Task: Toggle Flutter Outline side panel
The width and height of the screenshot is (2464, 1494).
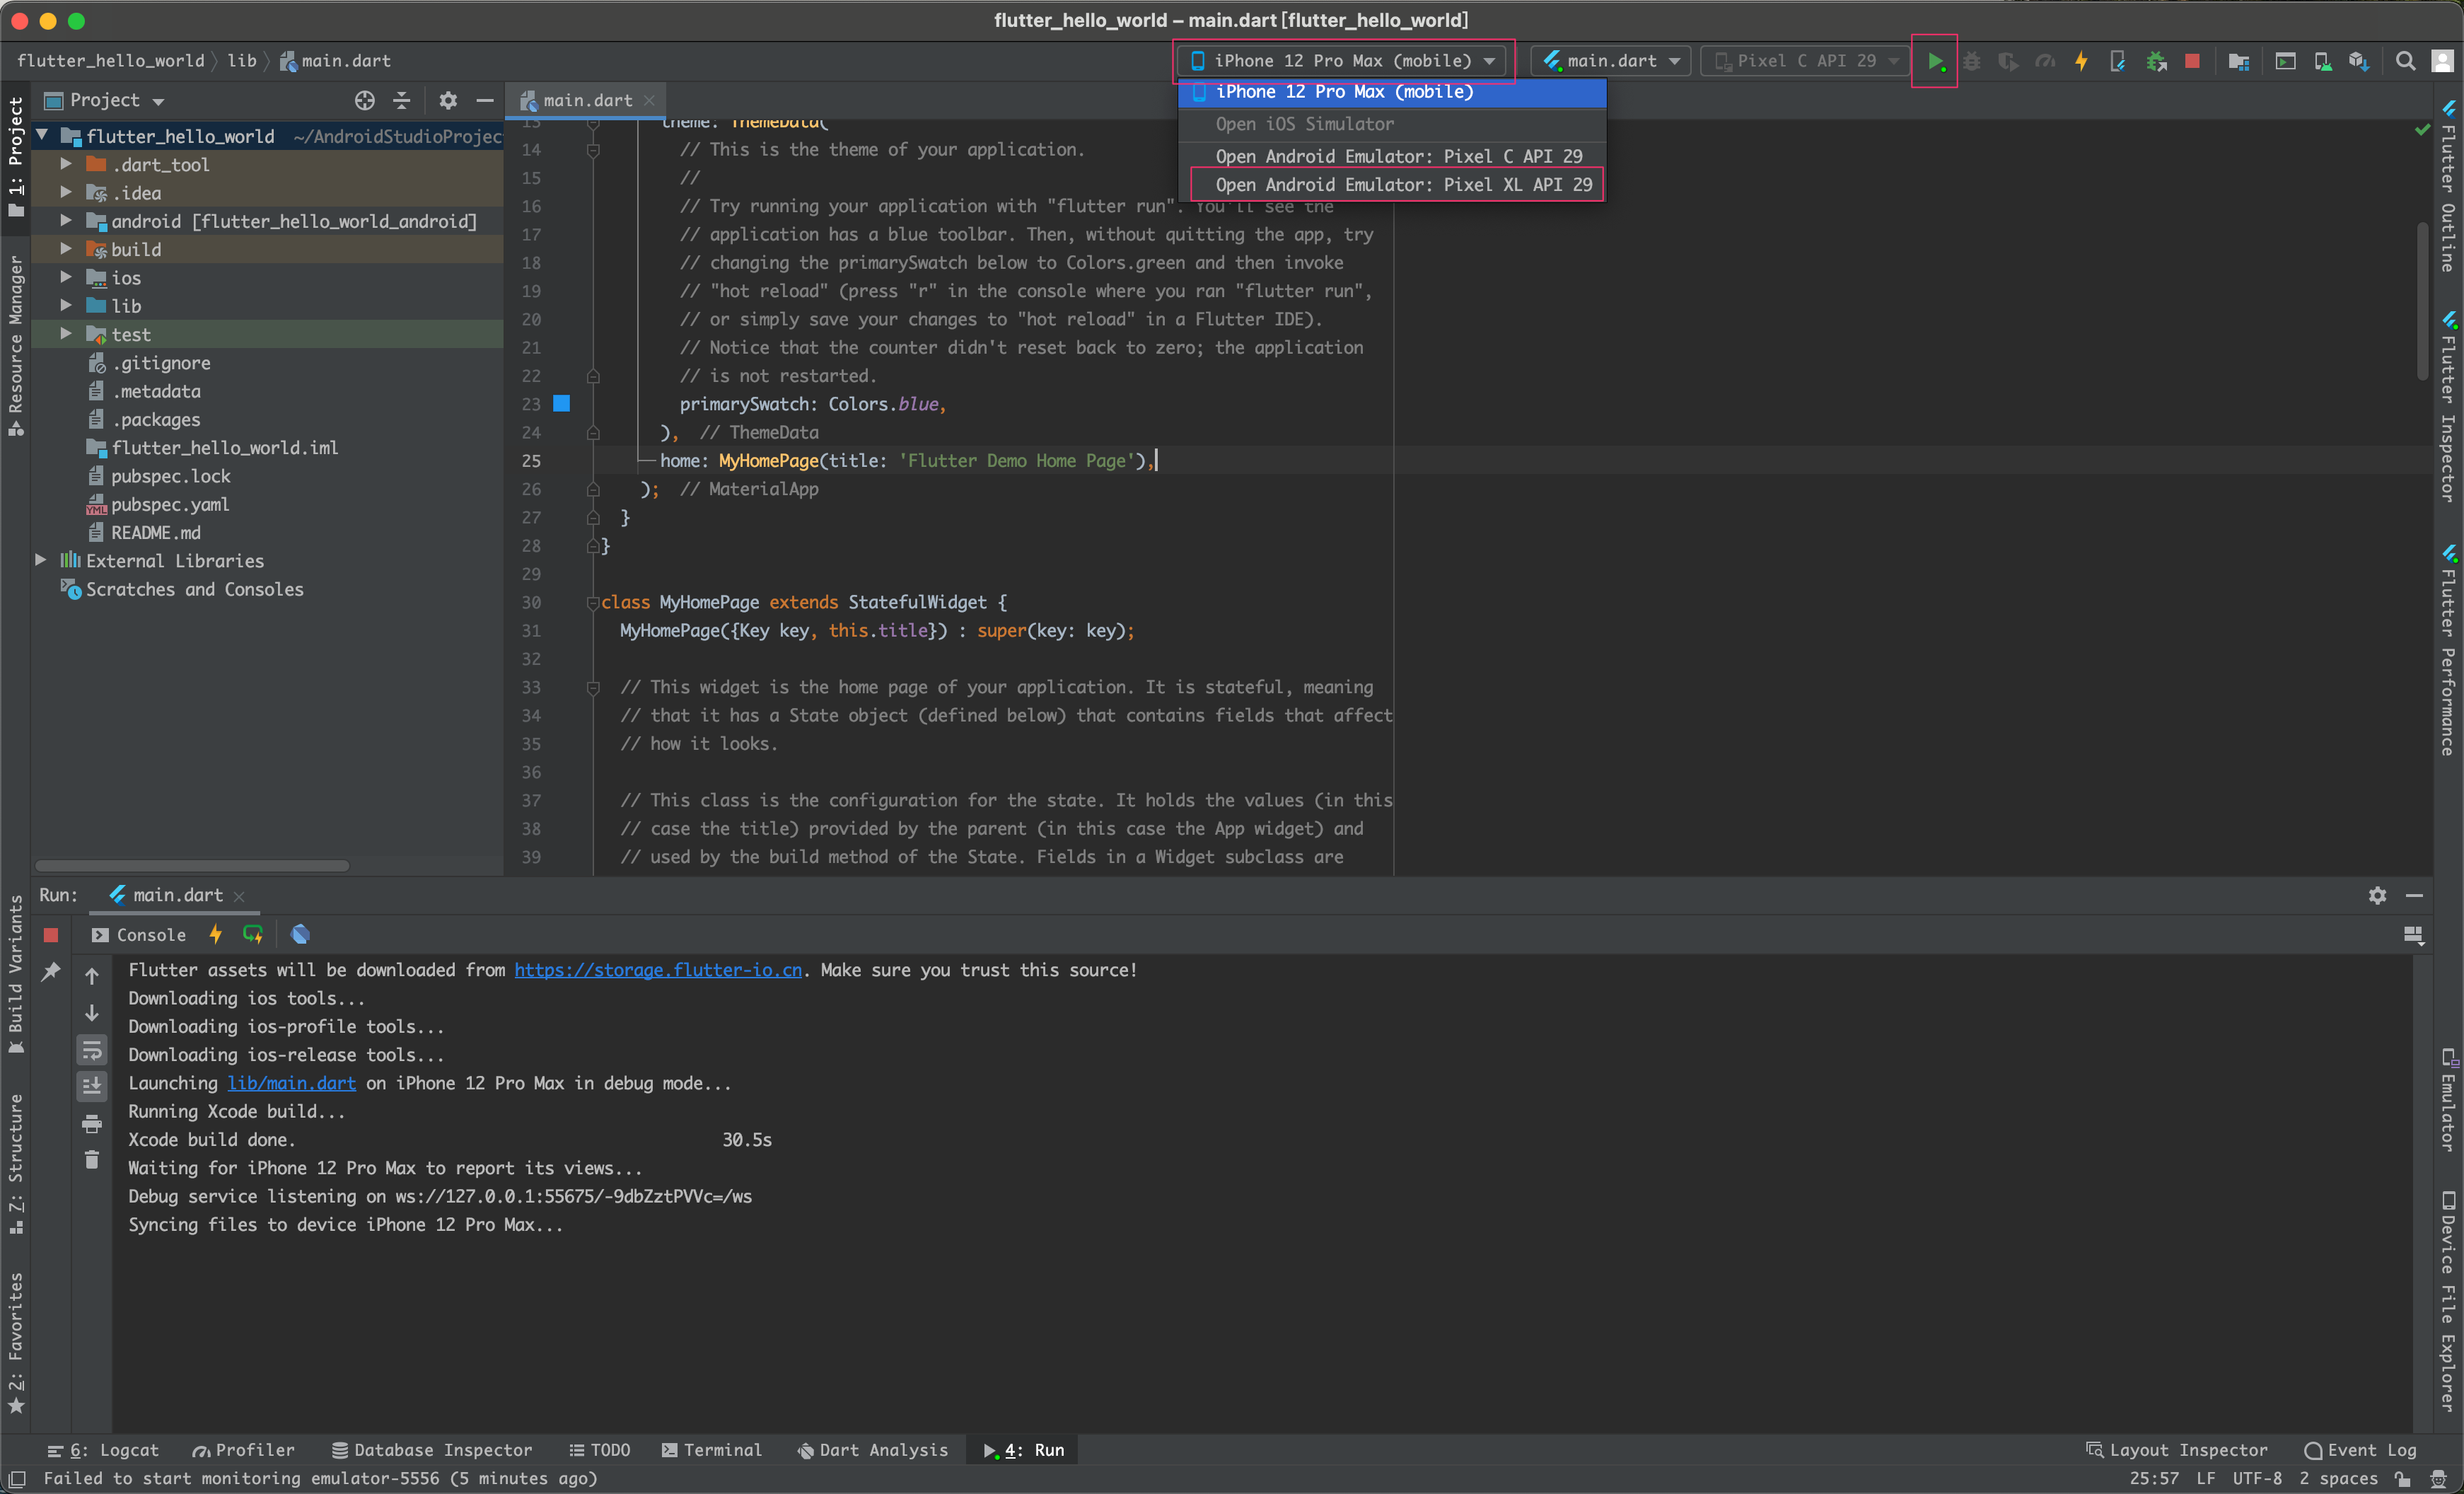Action: point(2448,186)
